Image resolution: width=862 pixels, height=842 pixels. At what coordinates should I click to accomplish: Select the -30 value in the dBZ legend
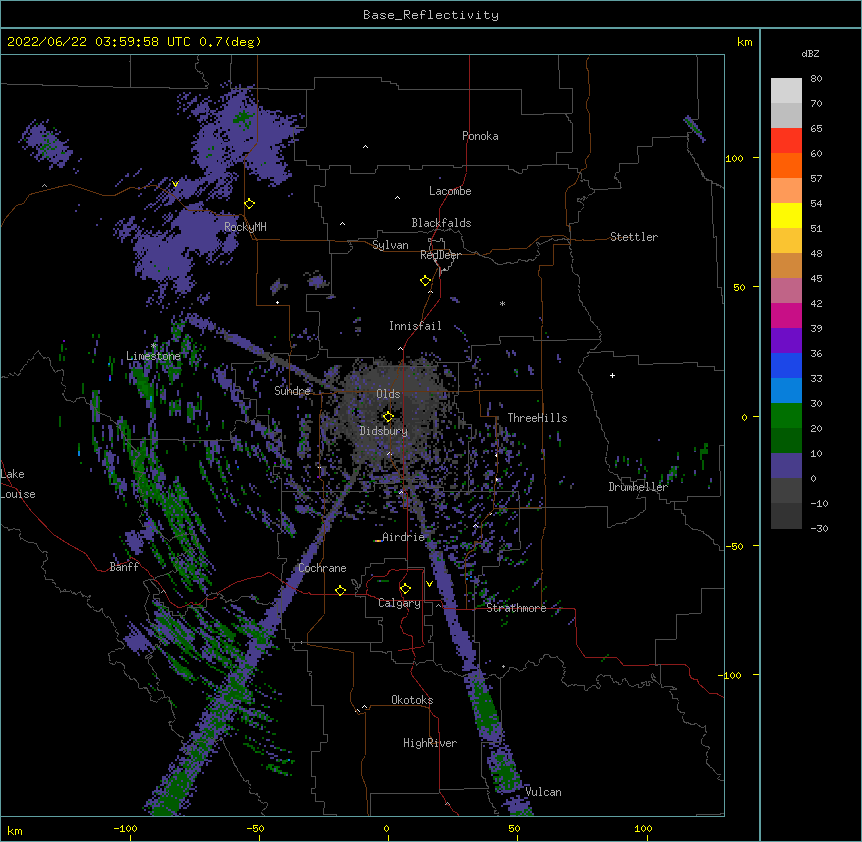819,528
